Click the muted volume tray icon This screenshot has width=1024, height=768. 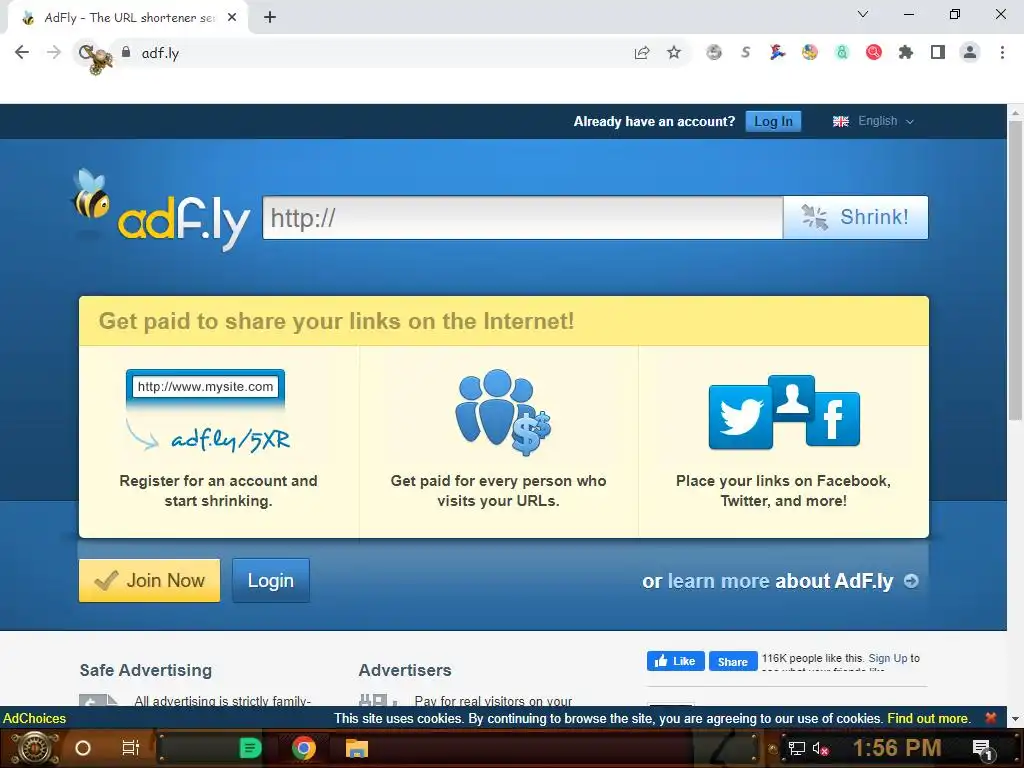(820, 748)
